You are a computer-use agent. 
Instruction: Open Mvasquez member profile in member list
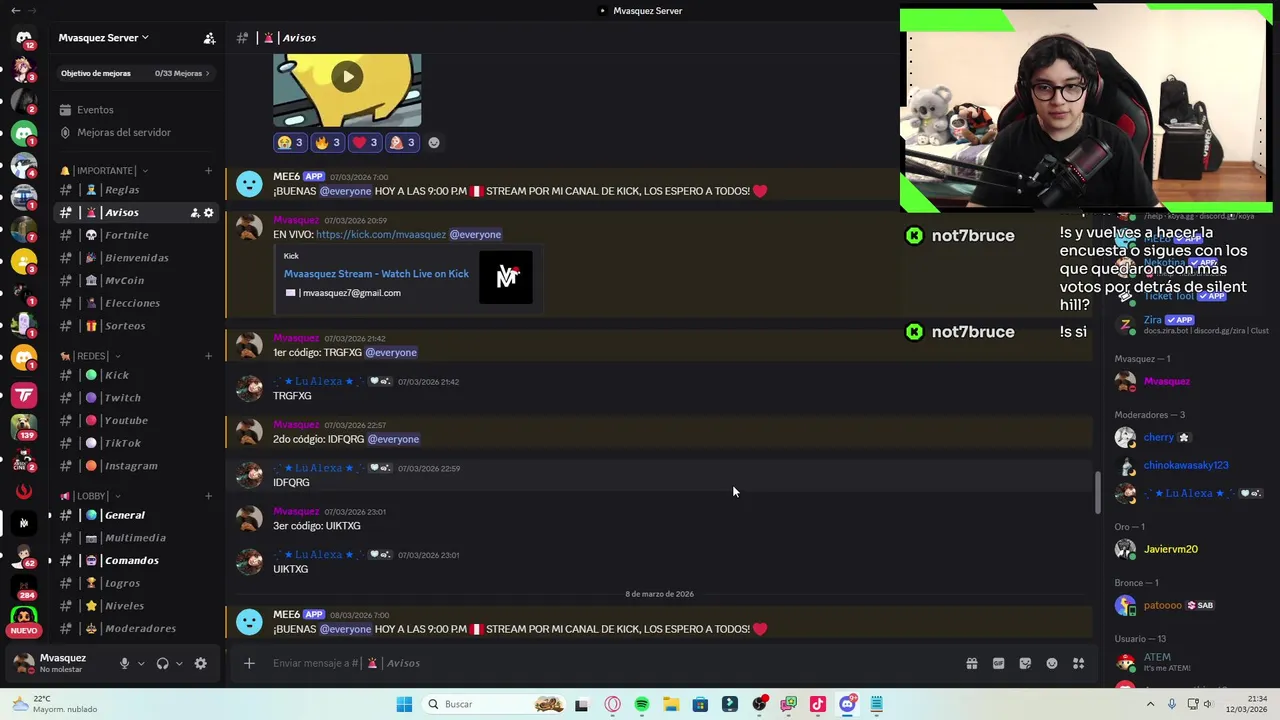(x=1190, y=381)
